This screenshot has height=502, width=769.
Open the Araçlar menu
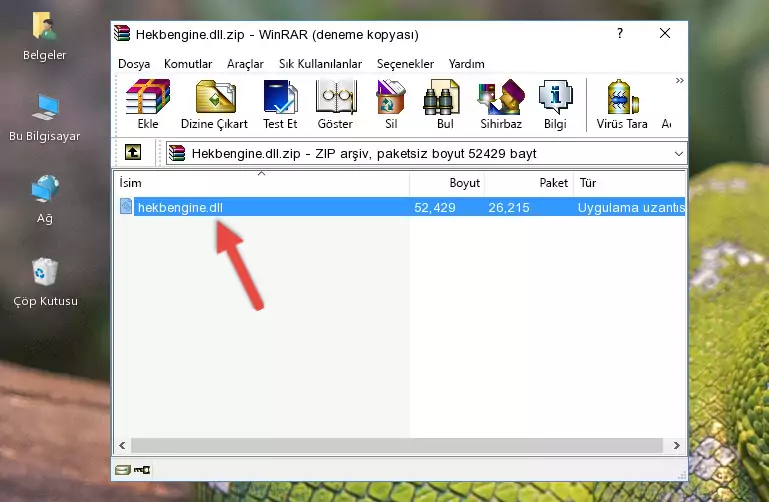(x=245, y=64)
